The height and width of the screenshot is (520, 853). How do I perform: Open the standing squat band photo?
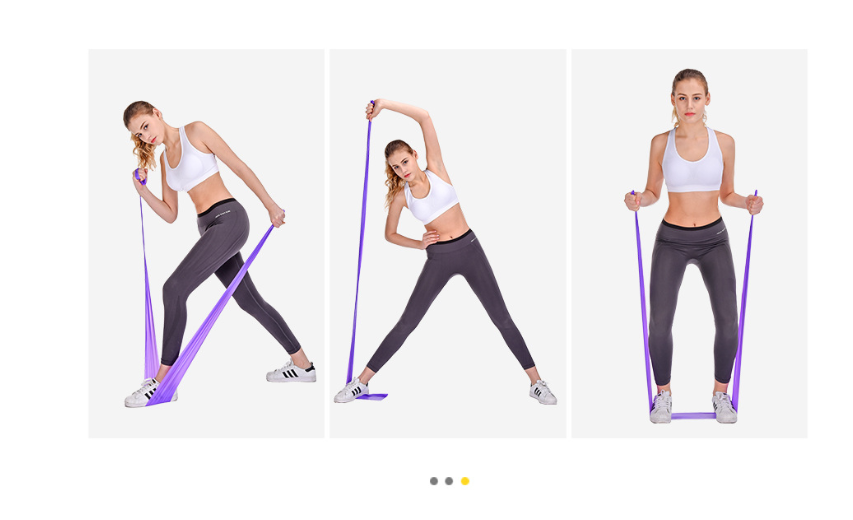689,243
